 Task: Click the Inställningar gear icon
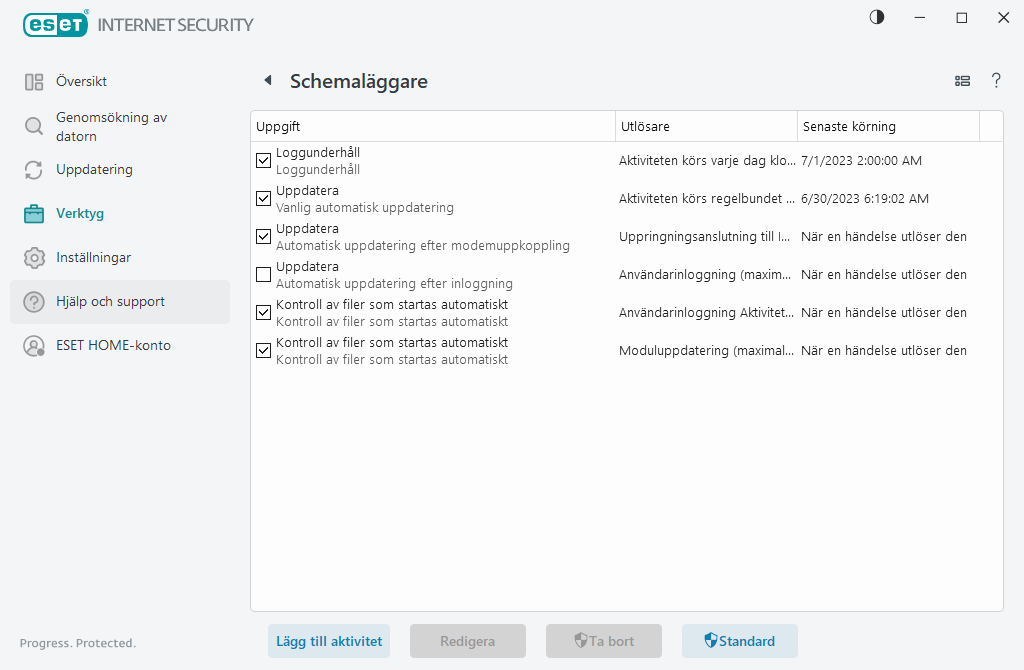[34, 258]
